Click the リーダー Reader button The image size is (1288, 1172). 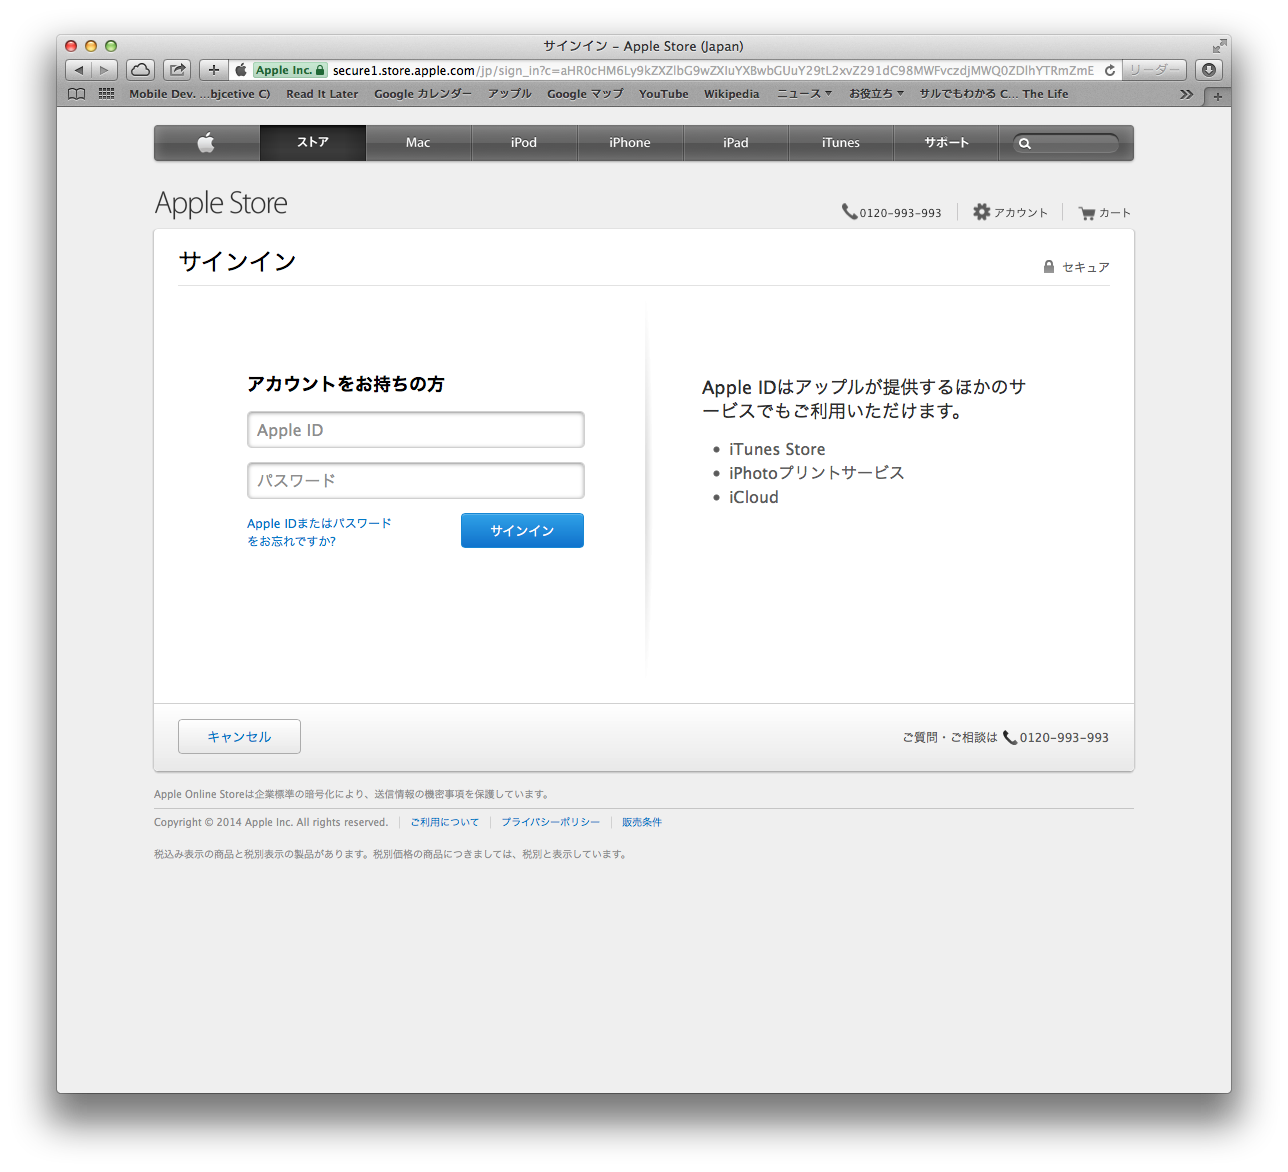click(x=1154, y=70)
